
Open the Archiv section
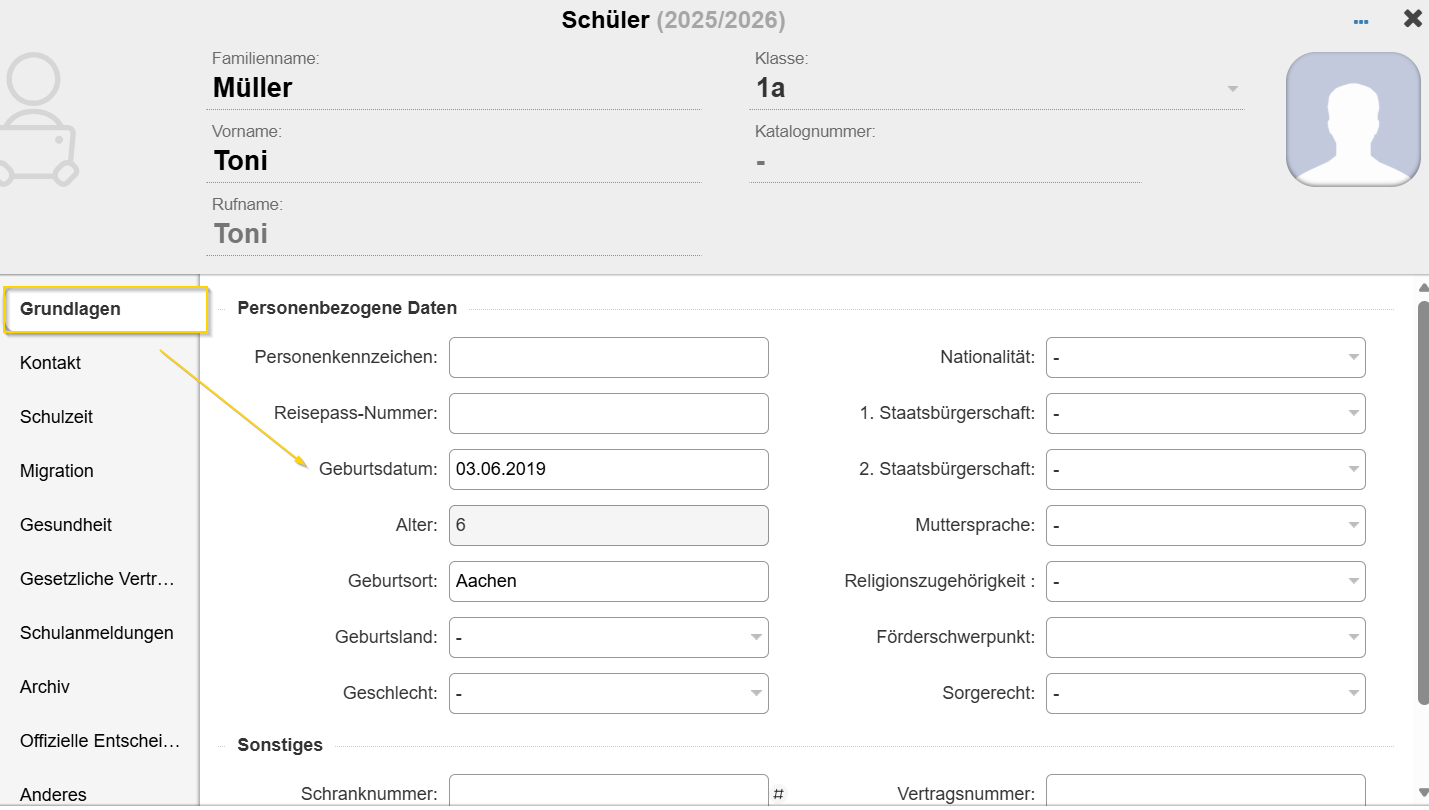click(45, 687)
